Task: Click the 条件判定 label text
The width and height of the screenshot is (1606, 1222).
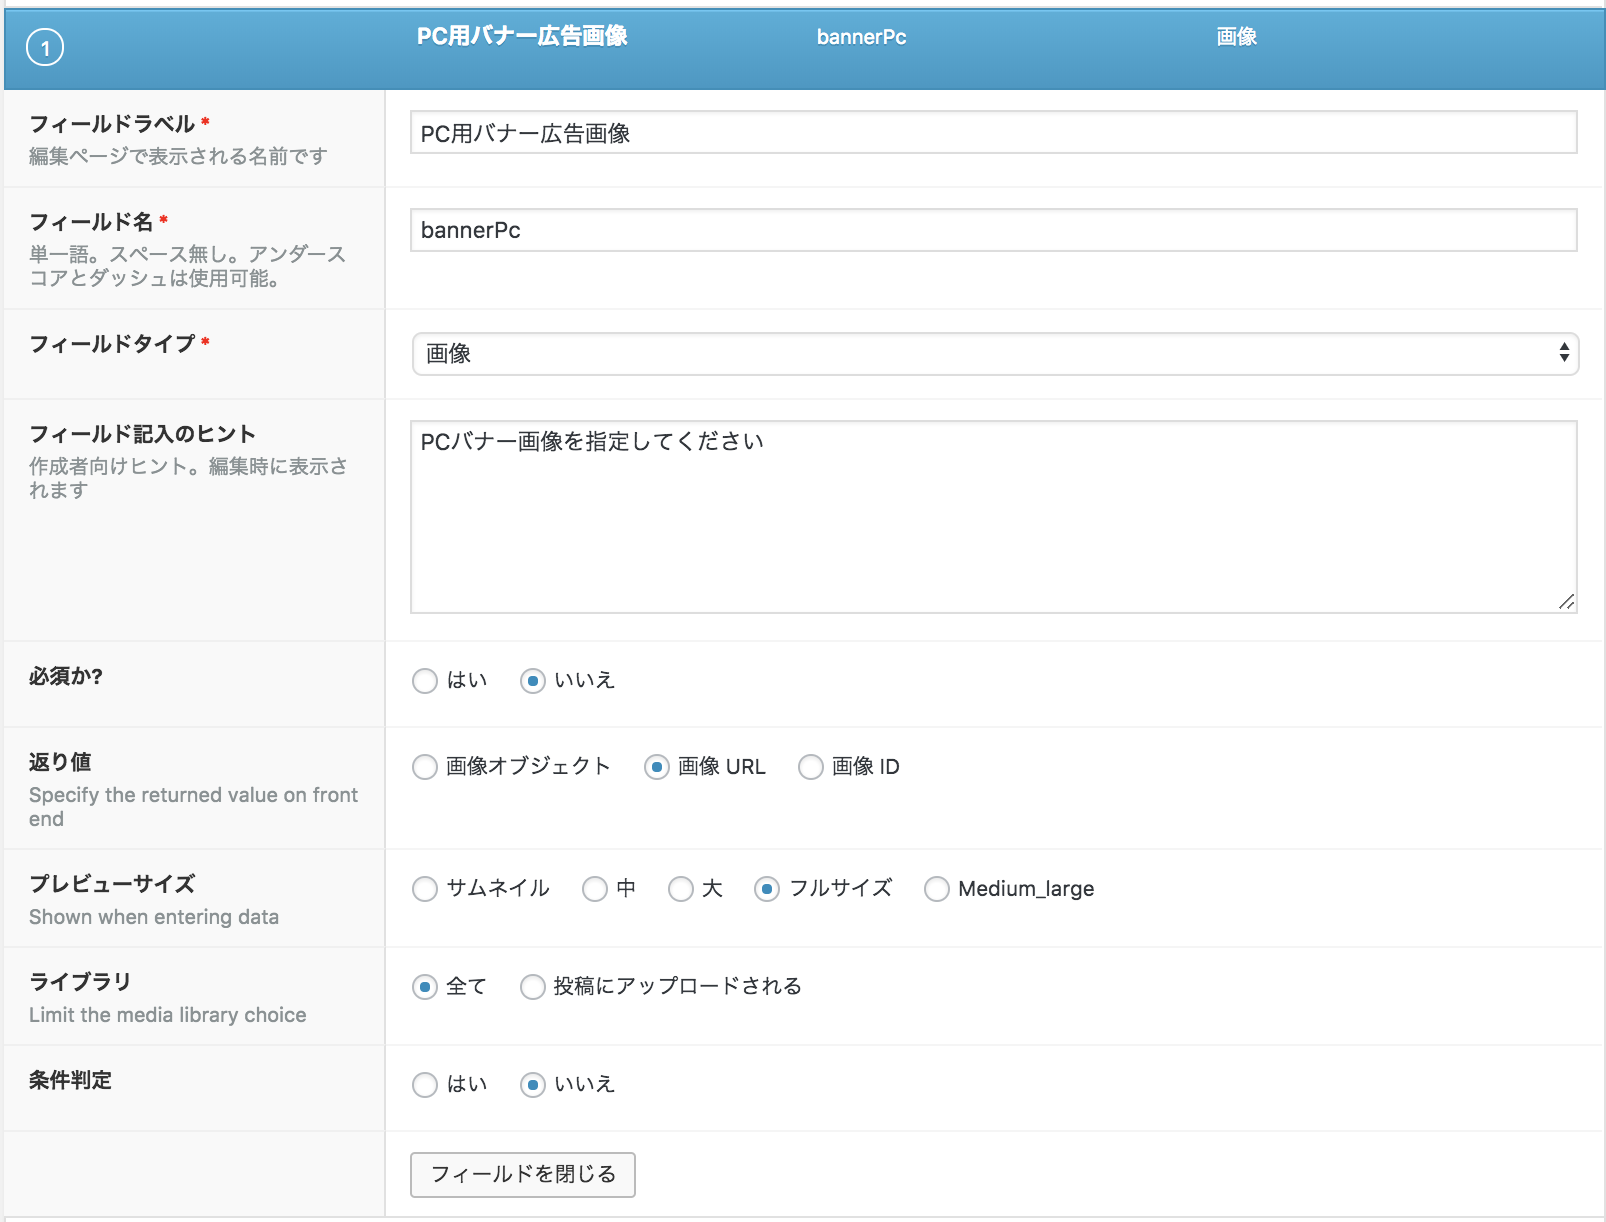Action: pyautogui.click(x=70, y=1080)
